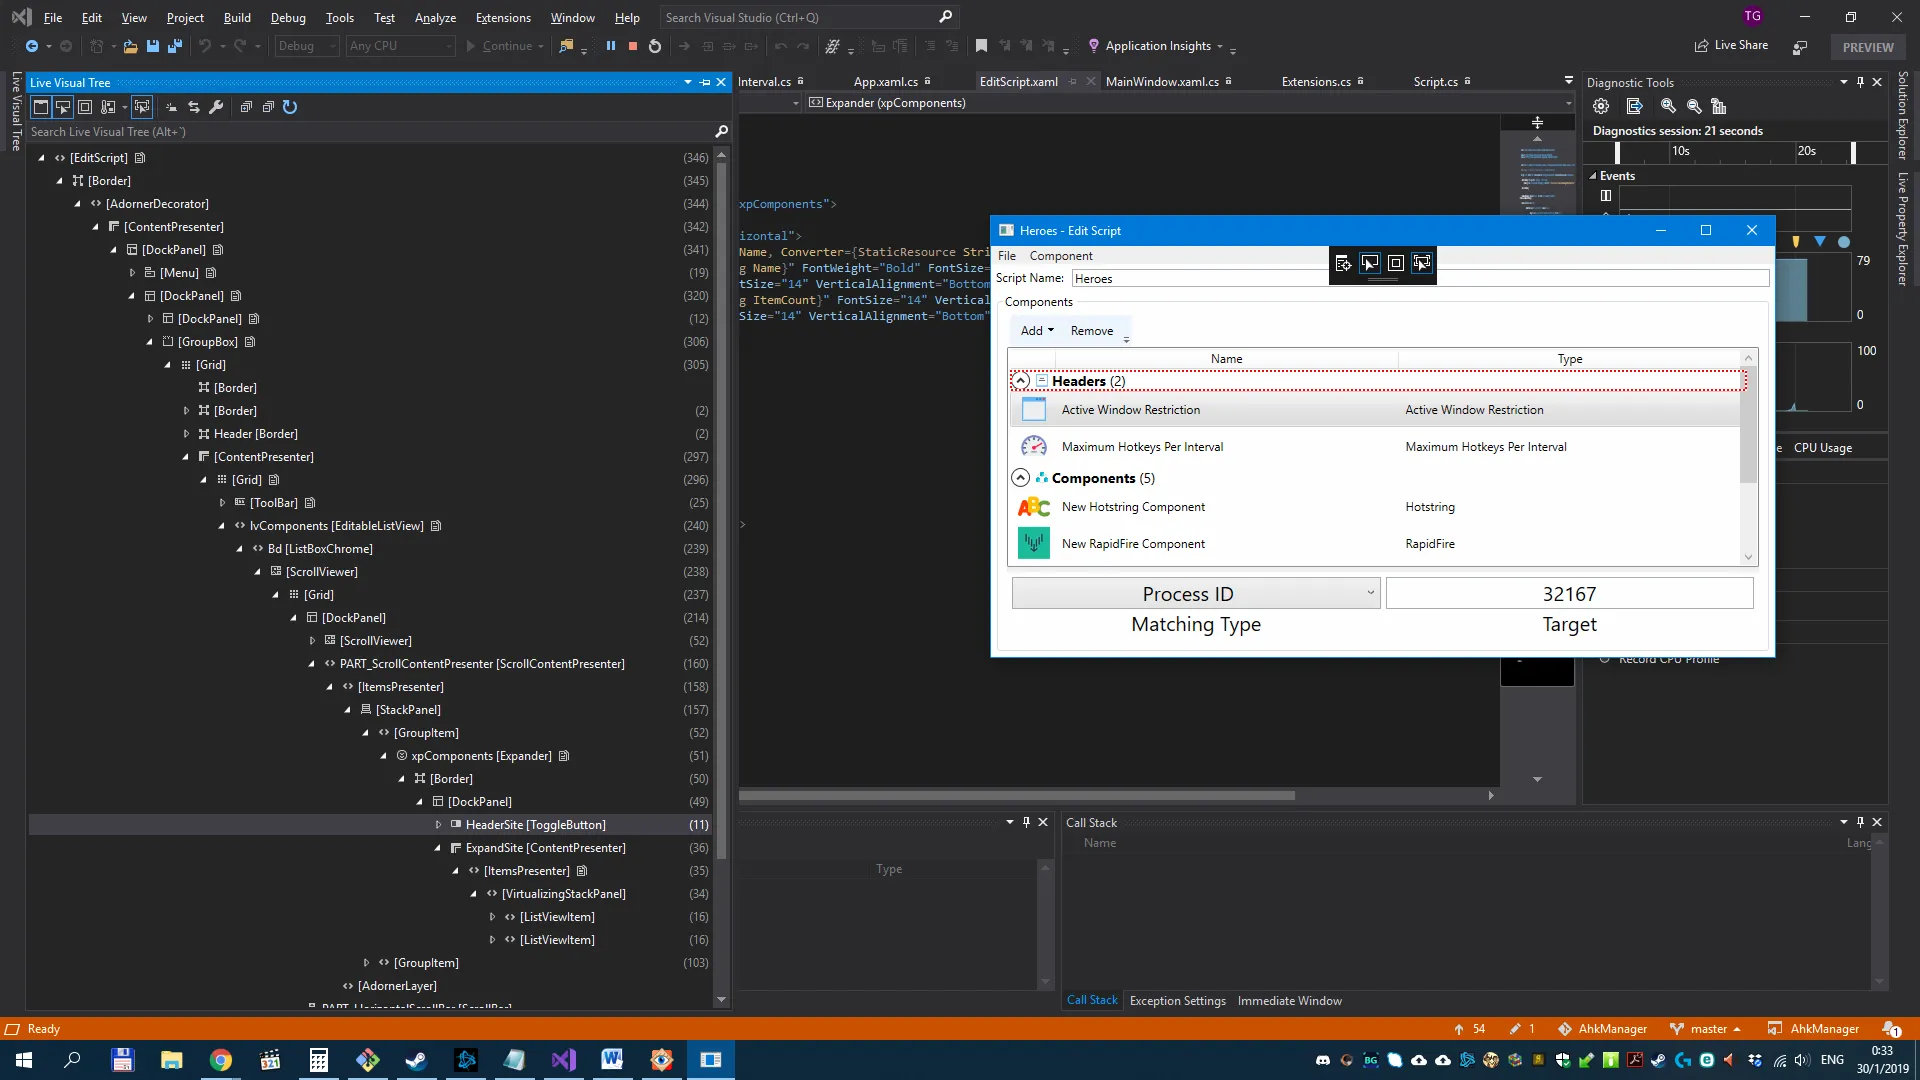This screenshot has width=1920, height=1080.
Task: Click the Script Name input field
Action: [x=1200, y=279]
